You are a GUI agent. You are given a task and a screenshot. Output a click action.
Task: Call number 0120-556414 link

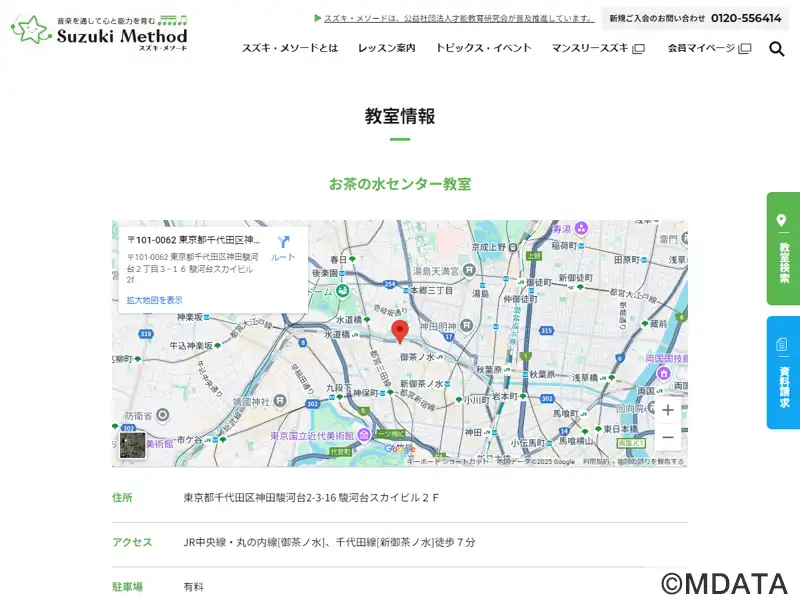point(746,18)
